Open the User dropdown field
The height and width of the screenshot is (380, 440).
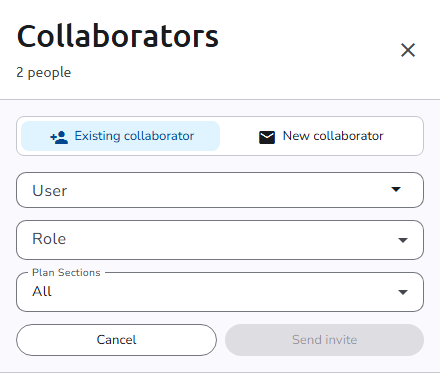point(220,190)
